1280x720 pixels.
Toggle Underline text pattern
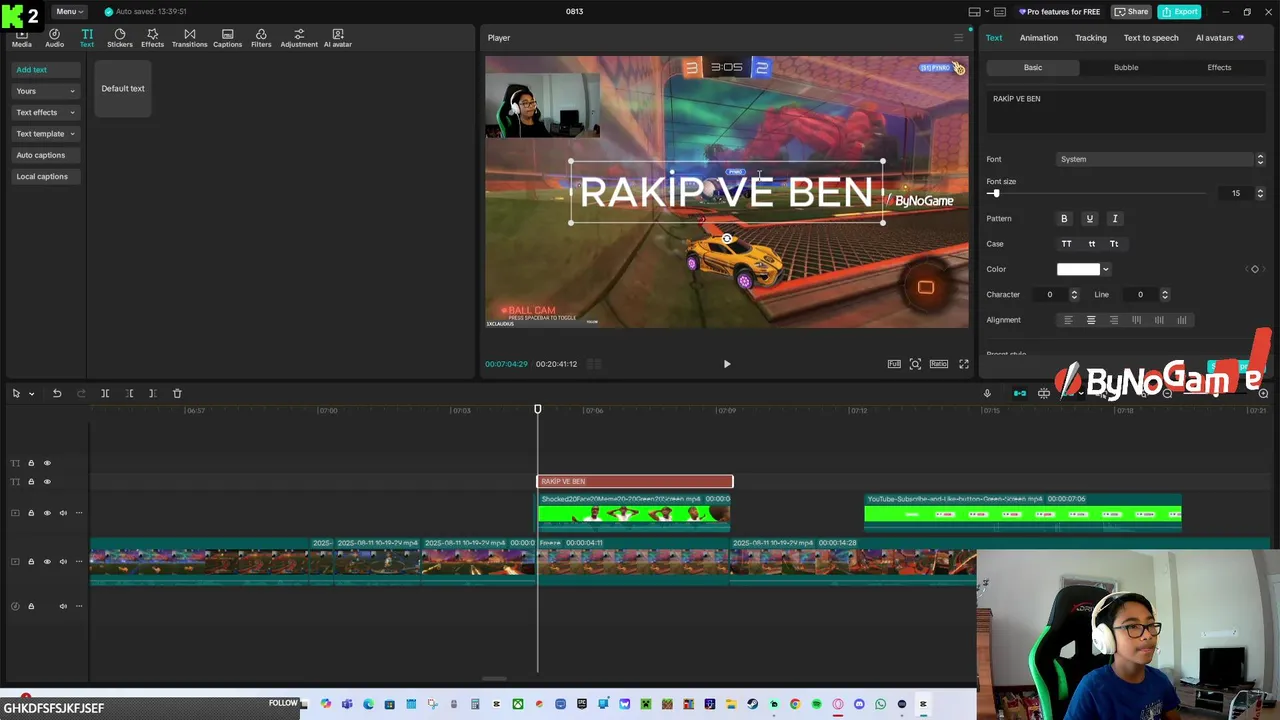coord(1090,218)
